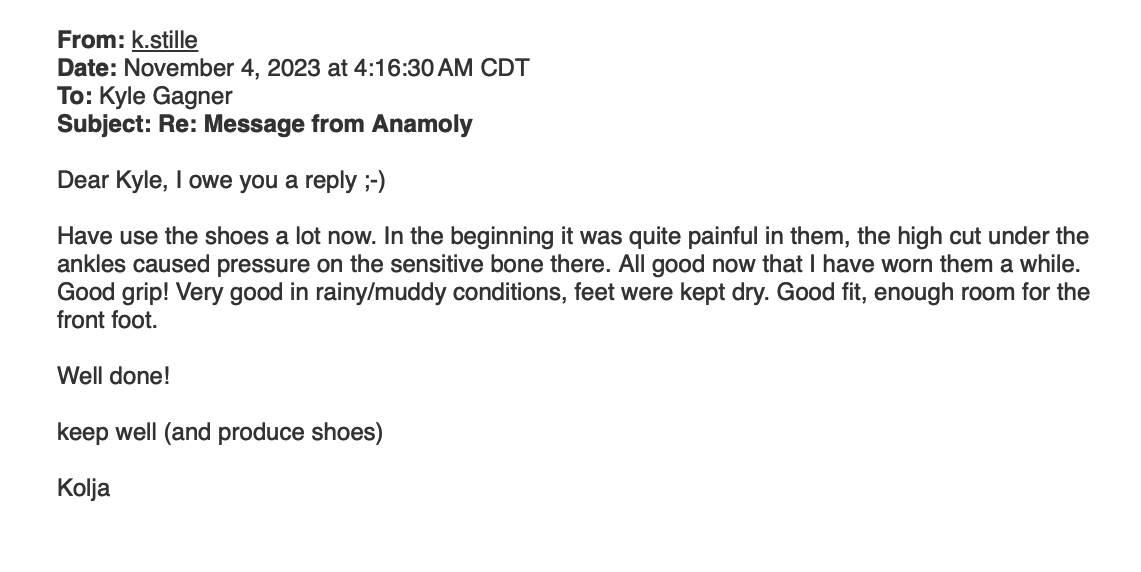Select the Date: header label
Screen dimensions: 1141x572
tap(87, 68)
